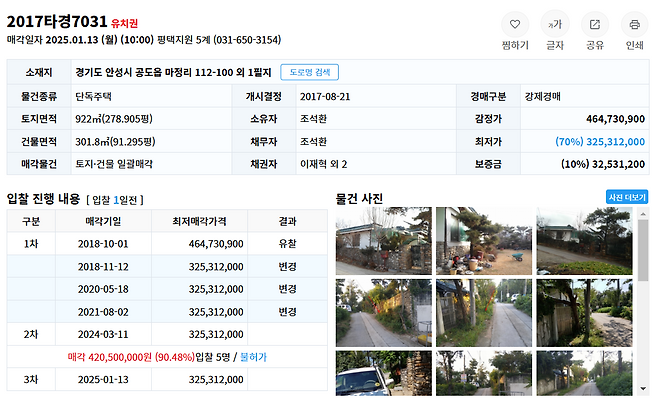
Task: Open the third photo in the second row
Action: (584, 313)
